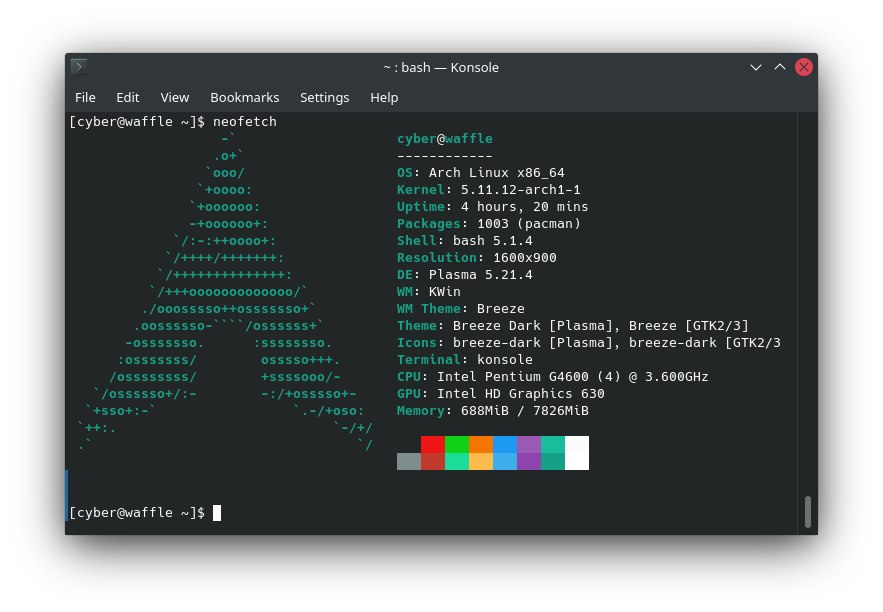
Task: Click the 'WM Theme: Breeze' line
Action: (461, 309)
